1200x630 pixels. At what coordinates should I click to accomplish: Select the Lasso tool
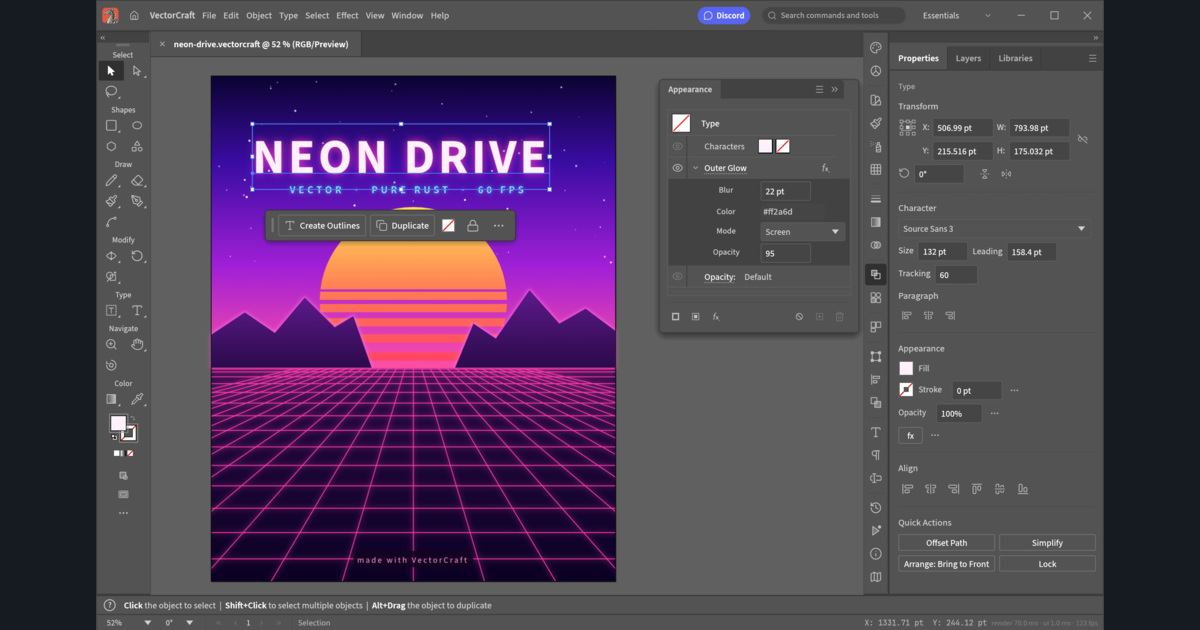click(111, 91)
